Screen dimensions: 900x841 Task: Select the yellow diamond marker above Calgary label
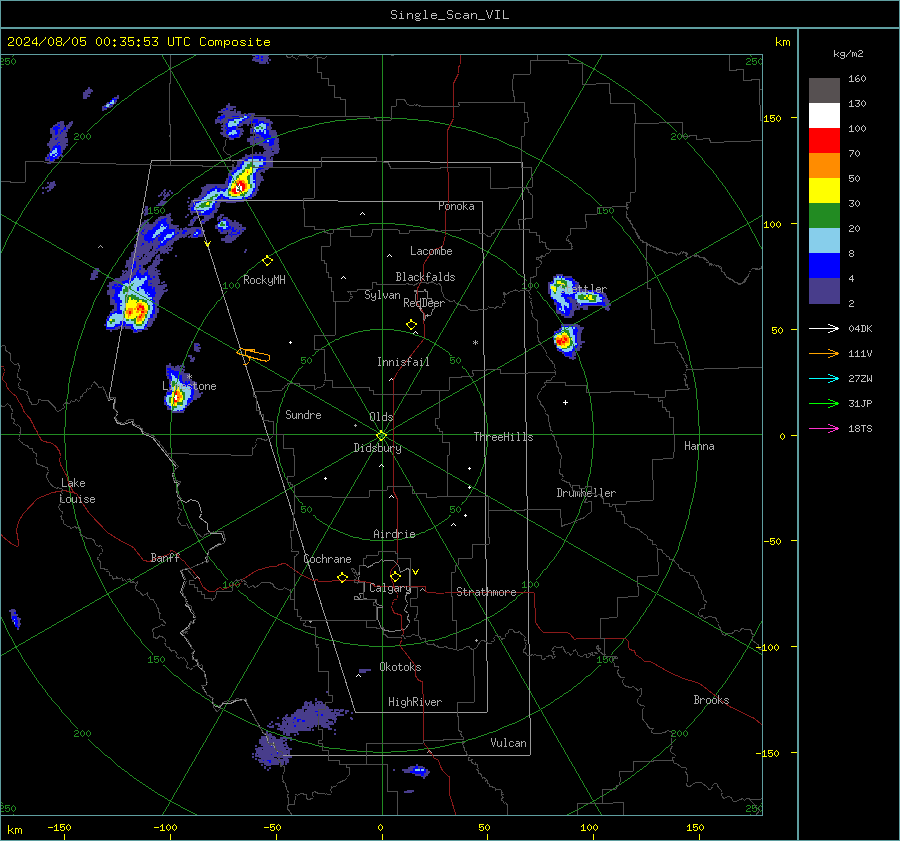point(395,576)
